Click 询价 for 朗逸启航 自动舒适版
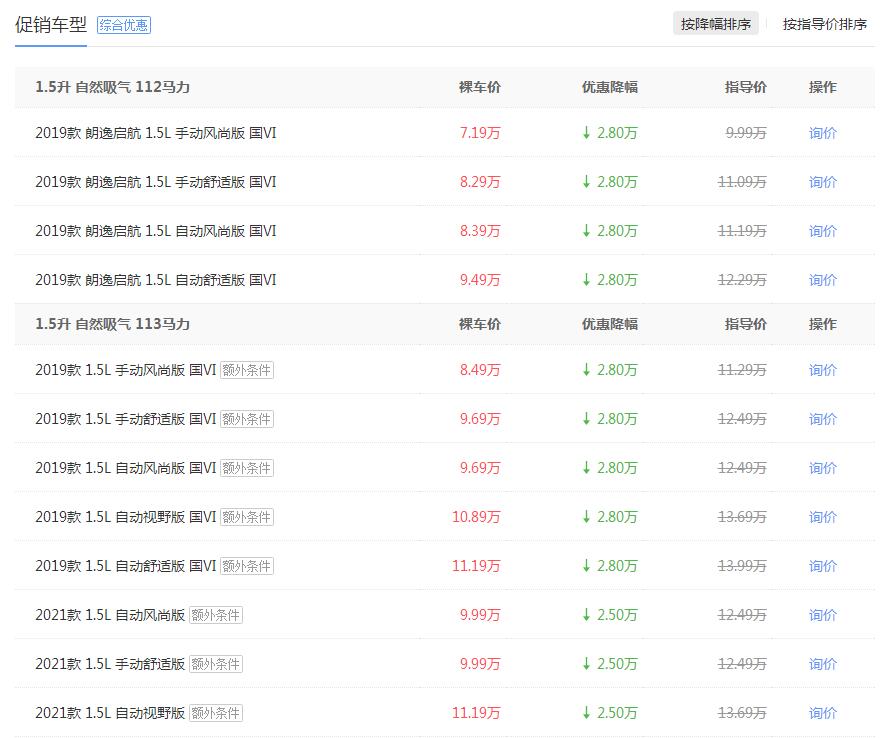 tap(822, 280)
